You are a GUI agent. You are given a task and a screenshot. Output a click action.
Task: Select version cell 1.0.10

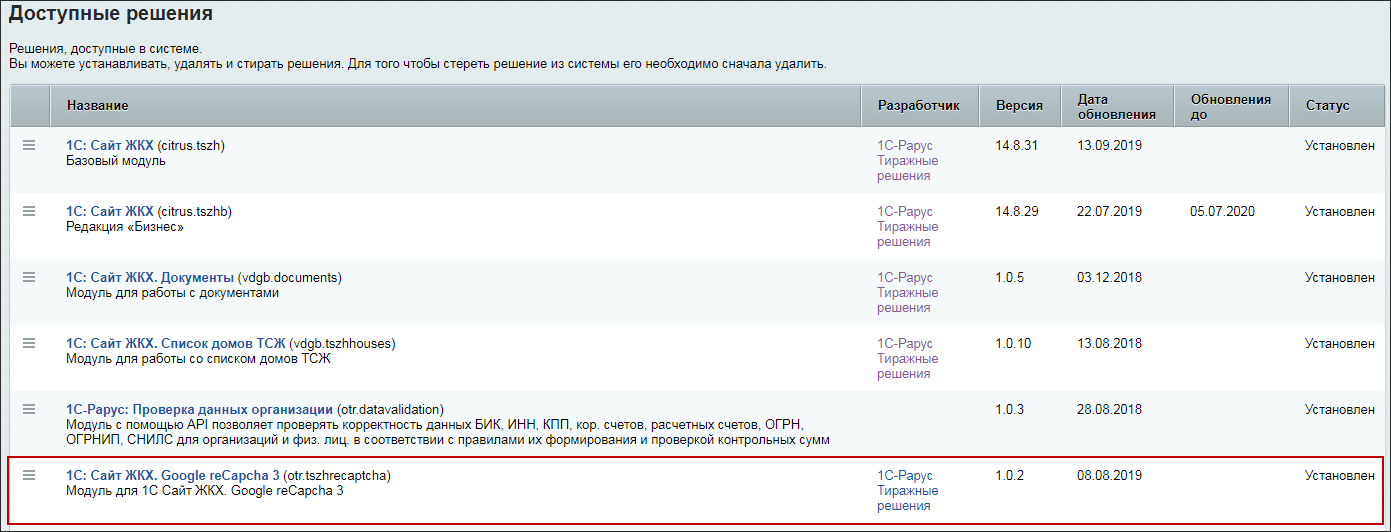click(1013, 343)
